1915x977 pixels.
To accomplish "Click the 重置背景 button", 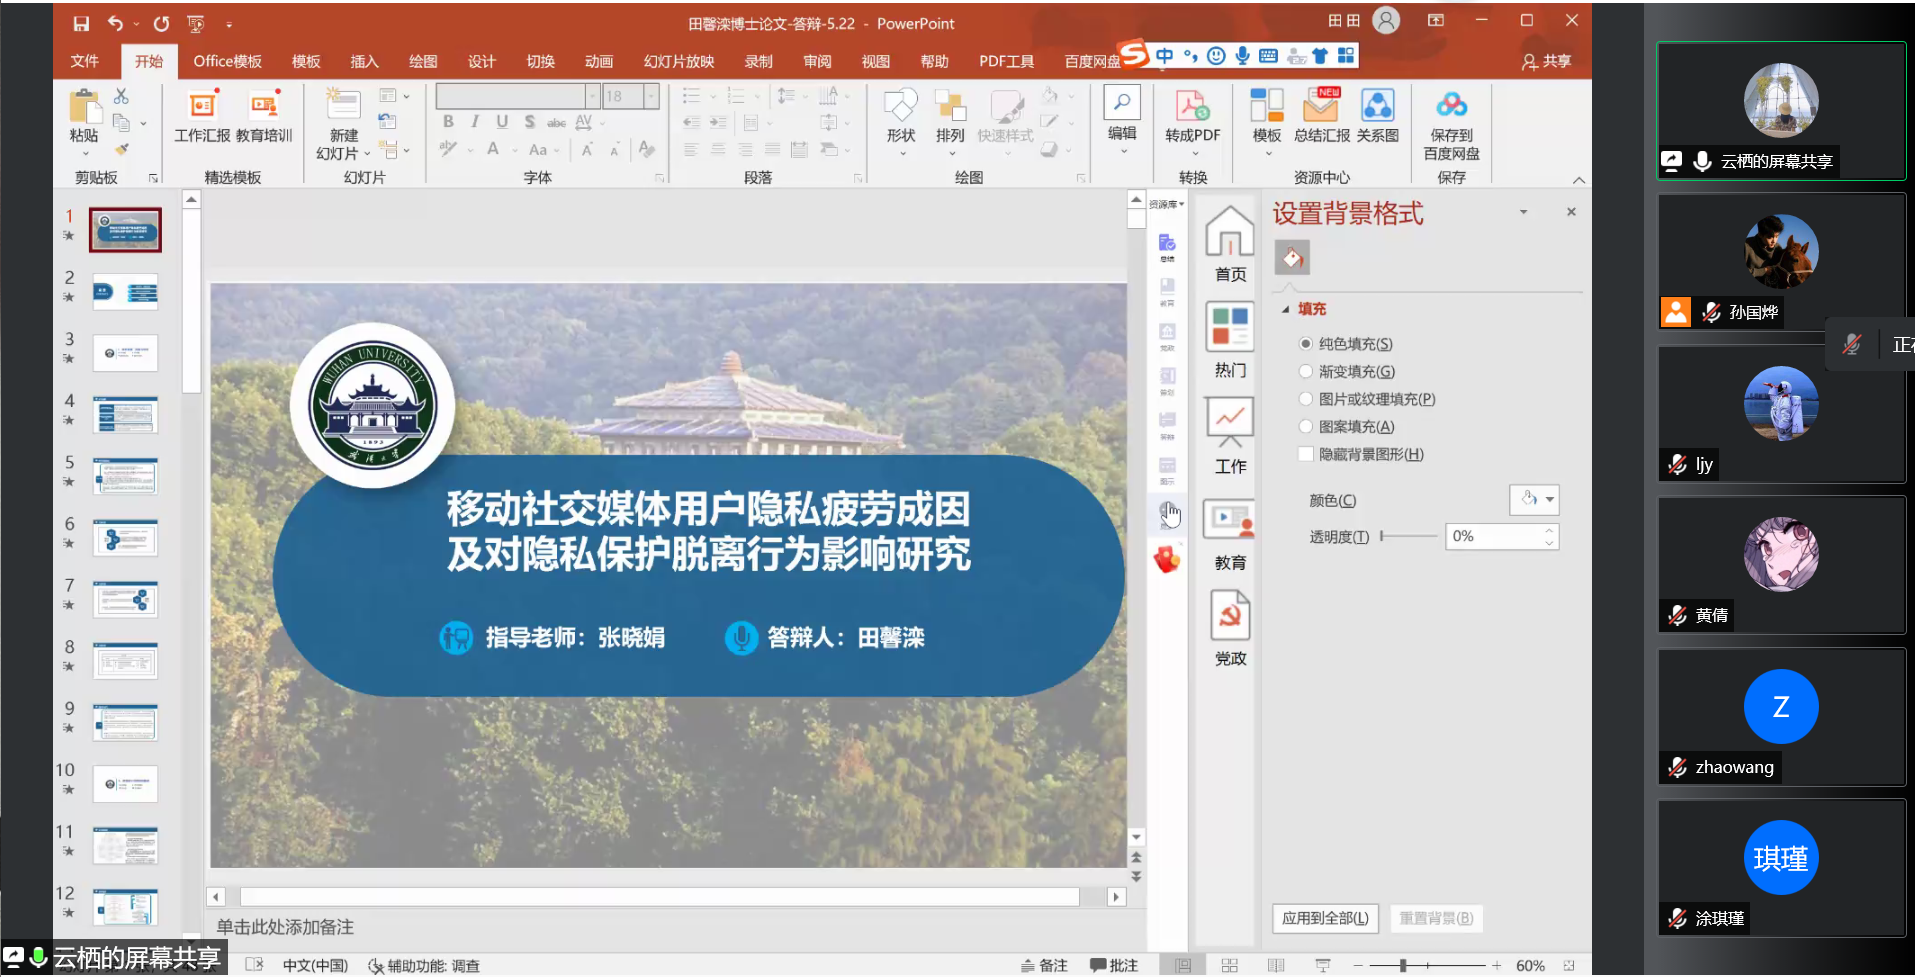I will (x=1436, y=918).
